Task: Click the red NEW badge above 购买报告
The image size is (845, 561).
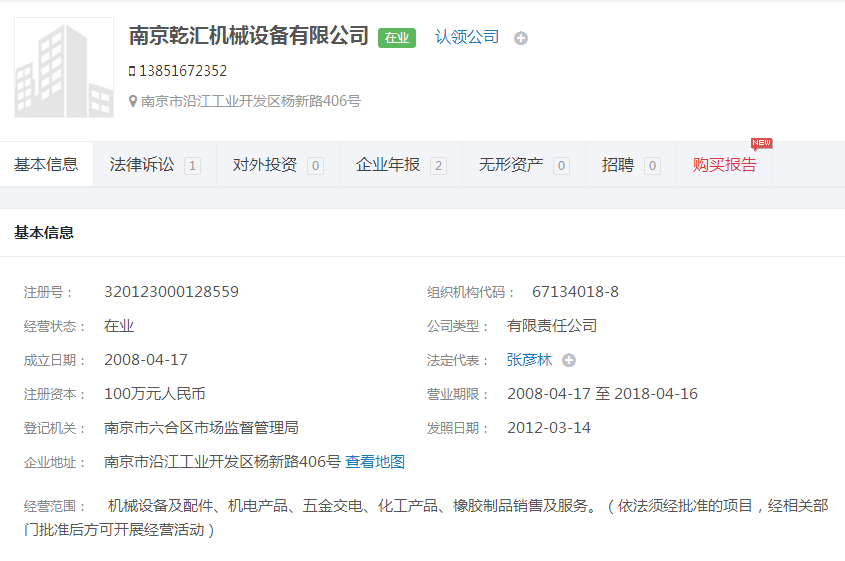Action: pos(762,143)
